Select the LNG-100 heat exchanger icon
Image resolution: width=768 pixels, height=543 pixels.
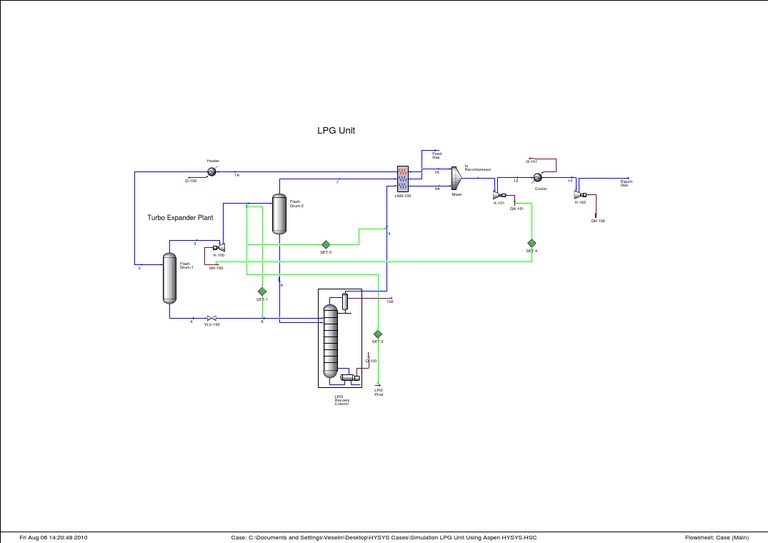coord(403,179)
